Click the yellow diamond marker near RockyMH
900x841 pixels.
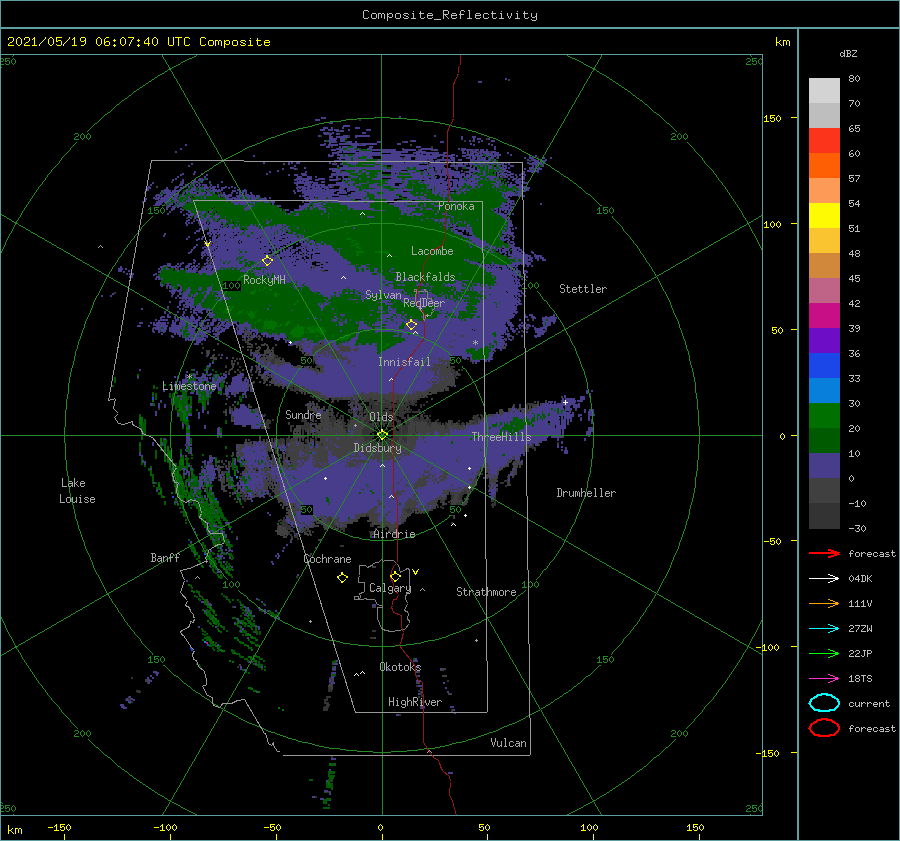(267, 261)
